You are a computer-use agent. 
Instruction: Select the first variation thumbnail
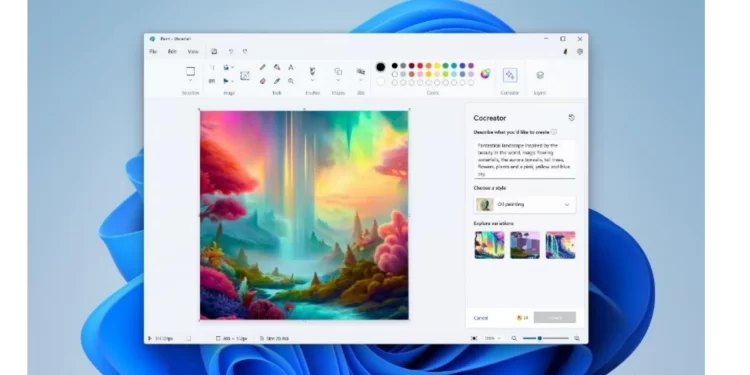tap(489, 245)
